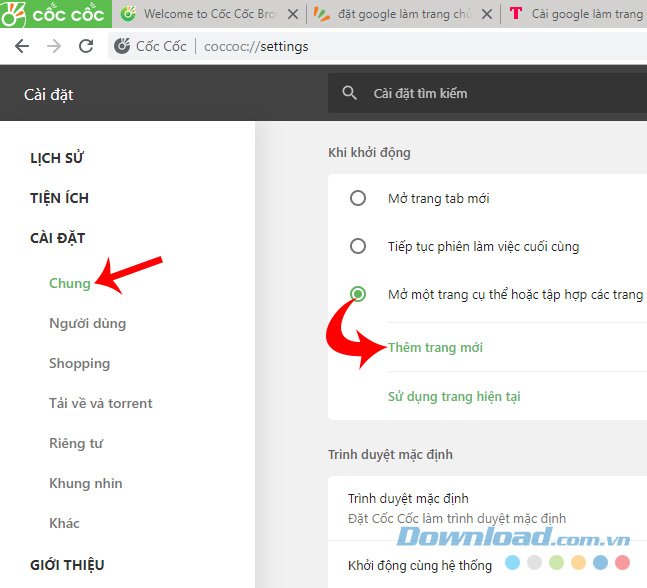Close the 'đặt google làm trang chủ' tab

pyautogui.click(x=487, y=14)
